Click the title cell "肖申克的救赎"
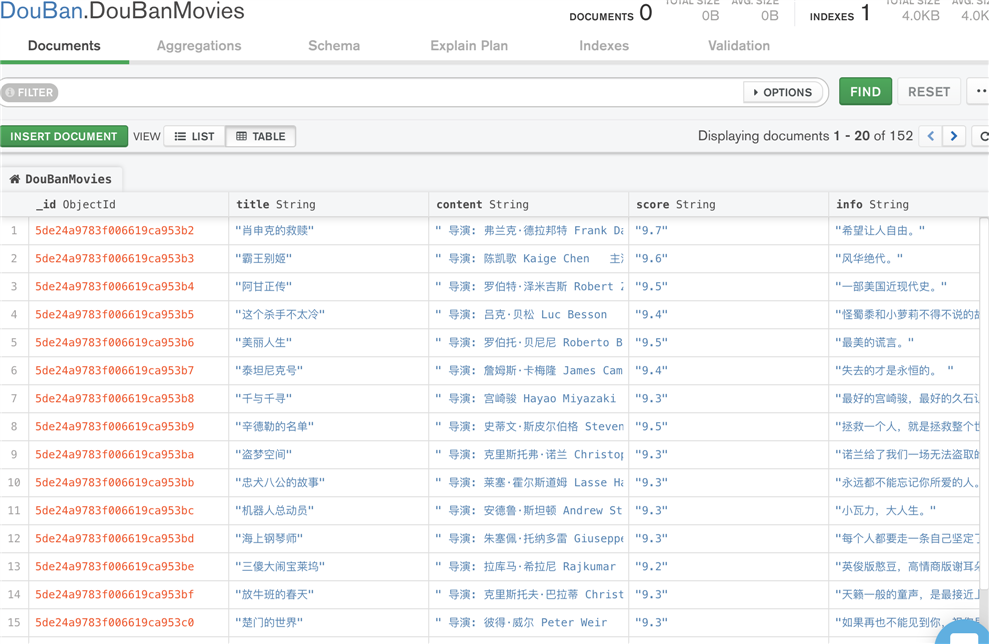The width and height of the screenshot is (989, 644). click(328, 230)
